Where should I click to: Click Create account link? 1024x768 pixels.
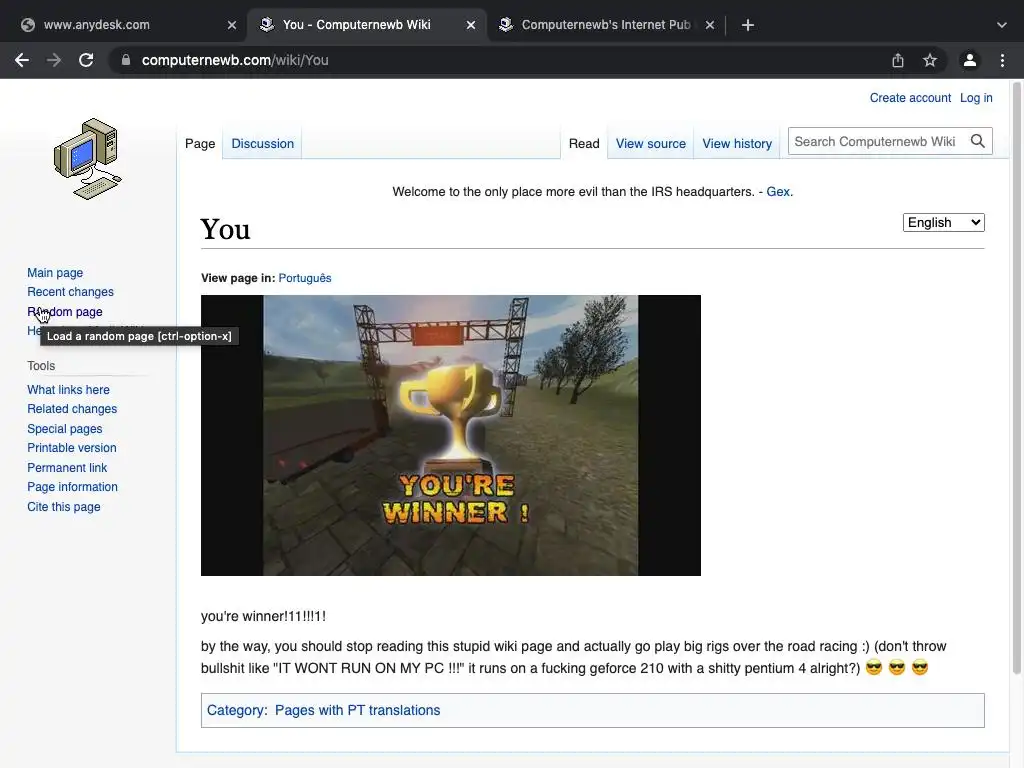(910, 98)
